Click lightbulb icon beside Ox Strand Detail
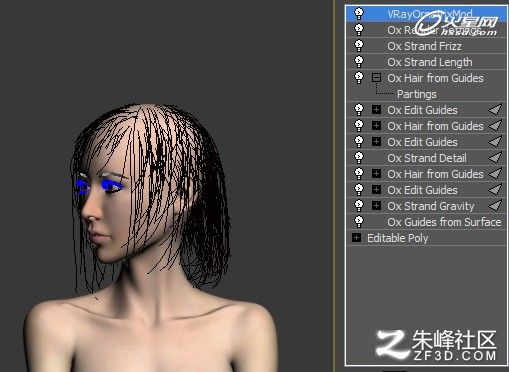The width and height of the screenshot is (509, 372). point(359,158)
